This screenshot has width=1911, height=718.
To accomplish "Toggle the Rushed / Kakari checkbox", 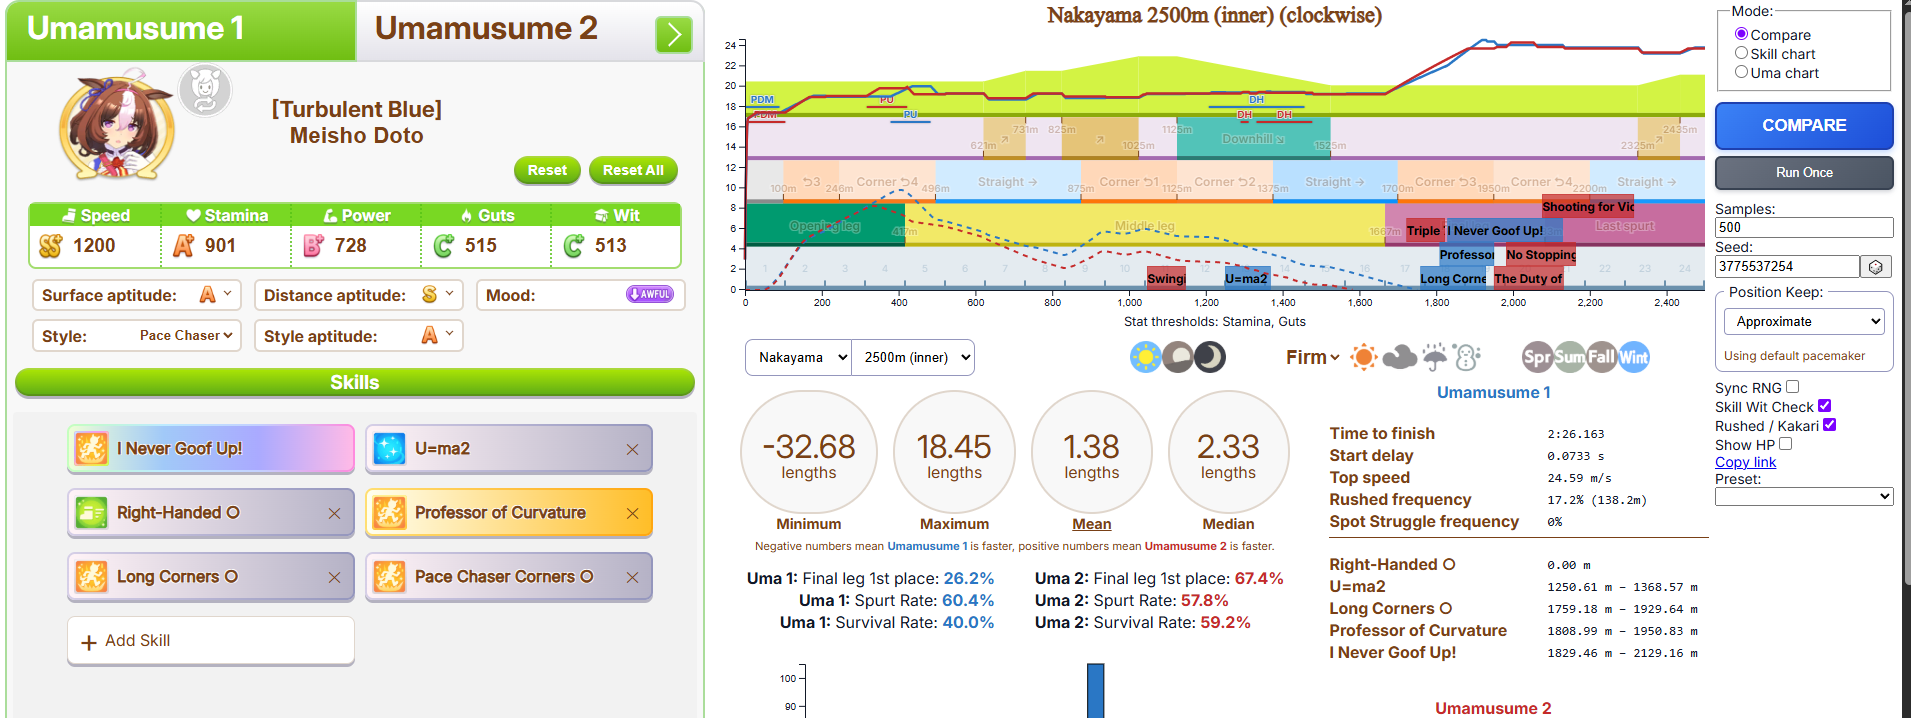I will pyautogui.click(x=1829, y=425).
